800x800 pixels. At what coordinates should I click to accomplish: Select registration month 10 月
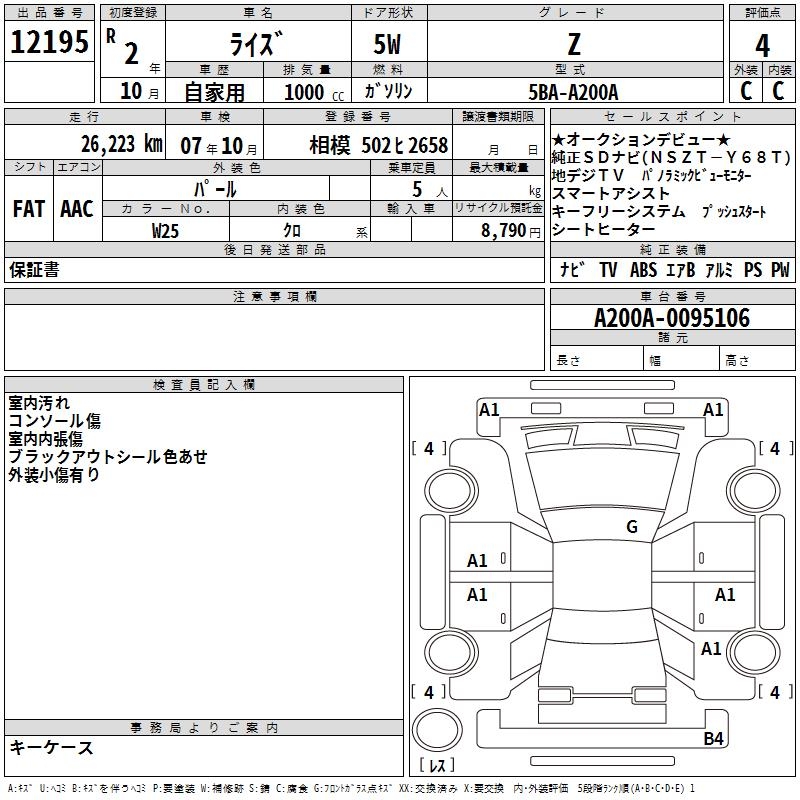140,91
